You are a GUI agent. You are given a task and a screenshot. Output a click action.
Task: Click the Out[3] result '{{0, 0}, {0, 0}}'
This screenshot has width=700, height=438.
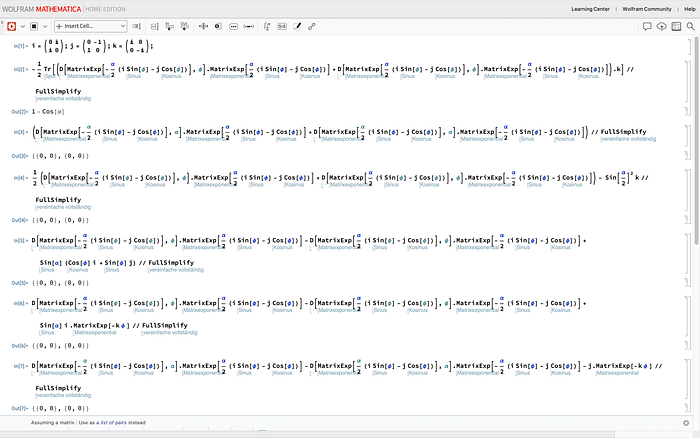(60, 156)
